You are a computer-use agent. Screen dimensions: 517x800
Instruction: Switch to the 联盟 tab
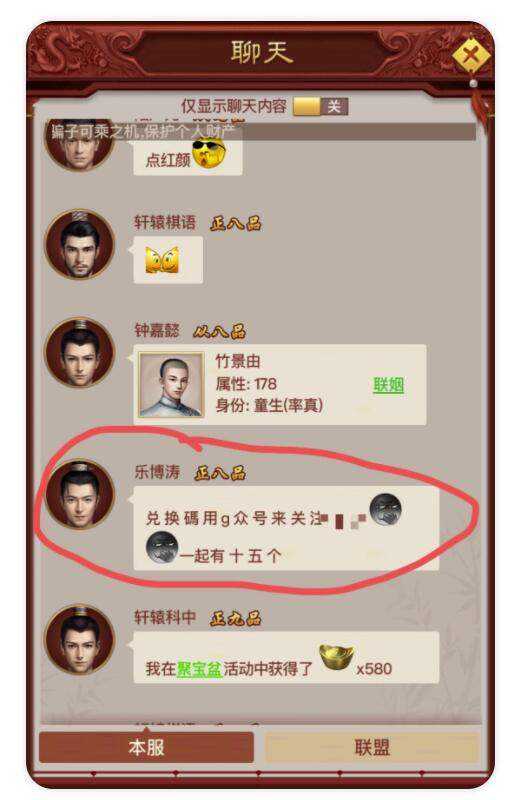click(x=372, y=748)
